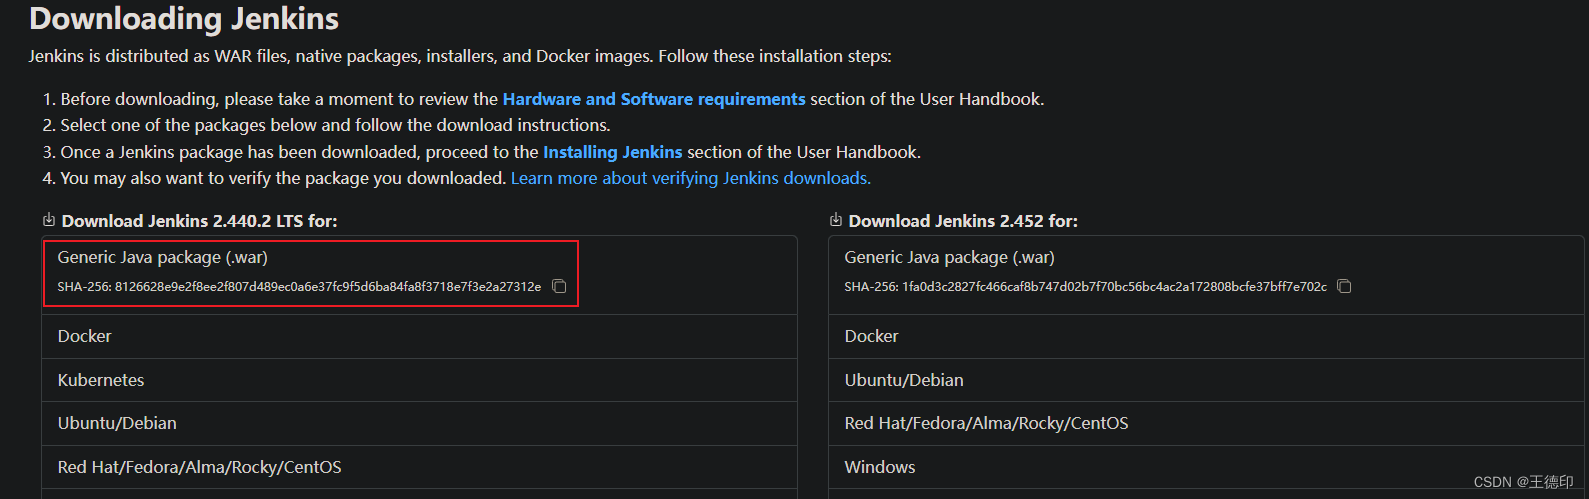Click hash text starting with 1fa0d3c2827fc466
This screenshot has height=499, width=1589.
point(1114,287)
